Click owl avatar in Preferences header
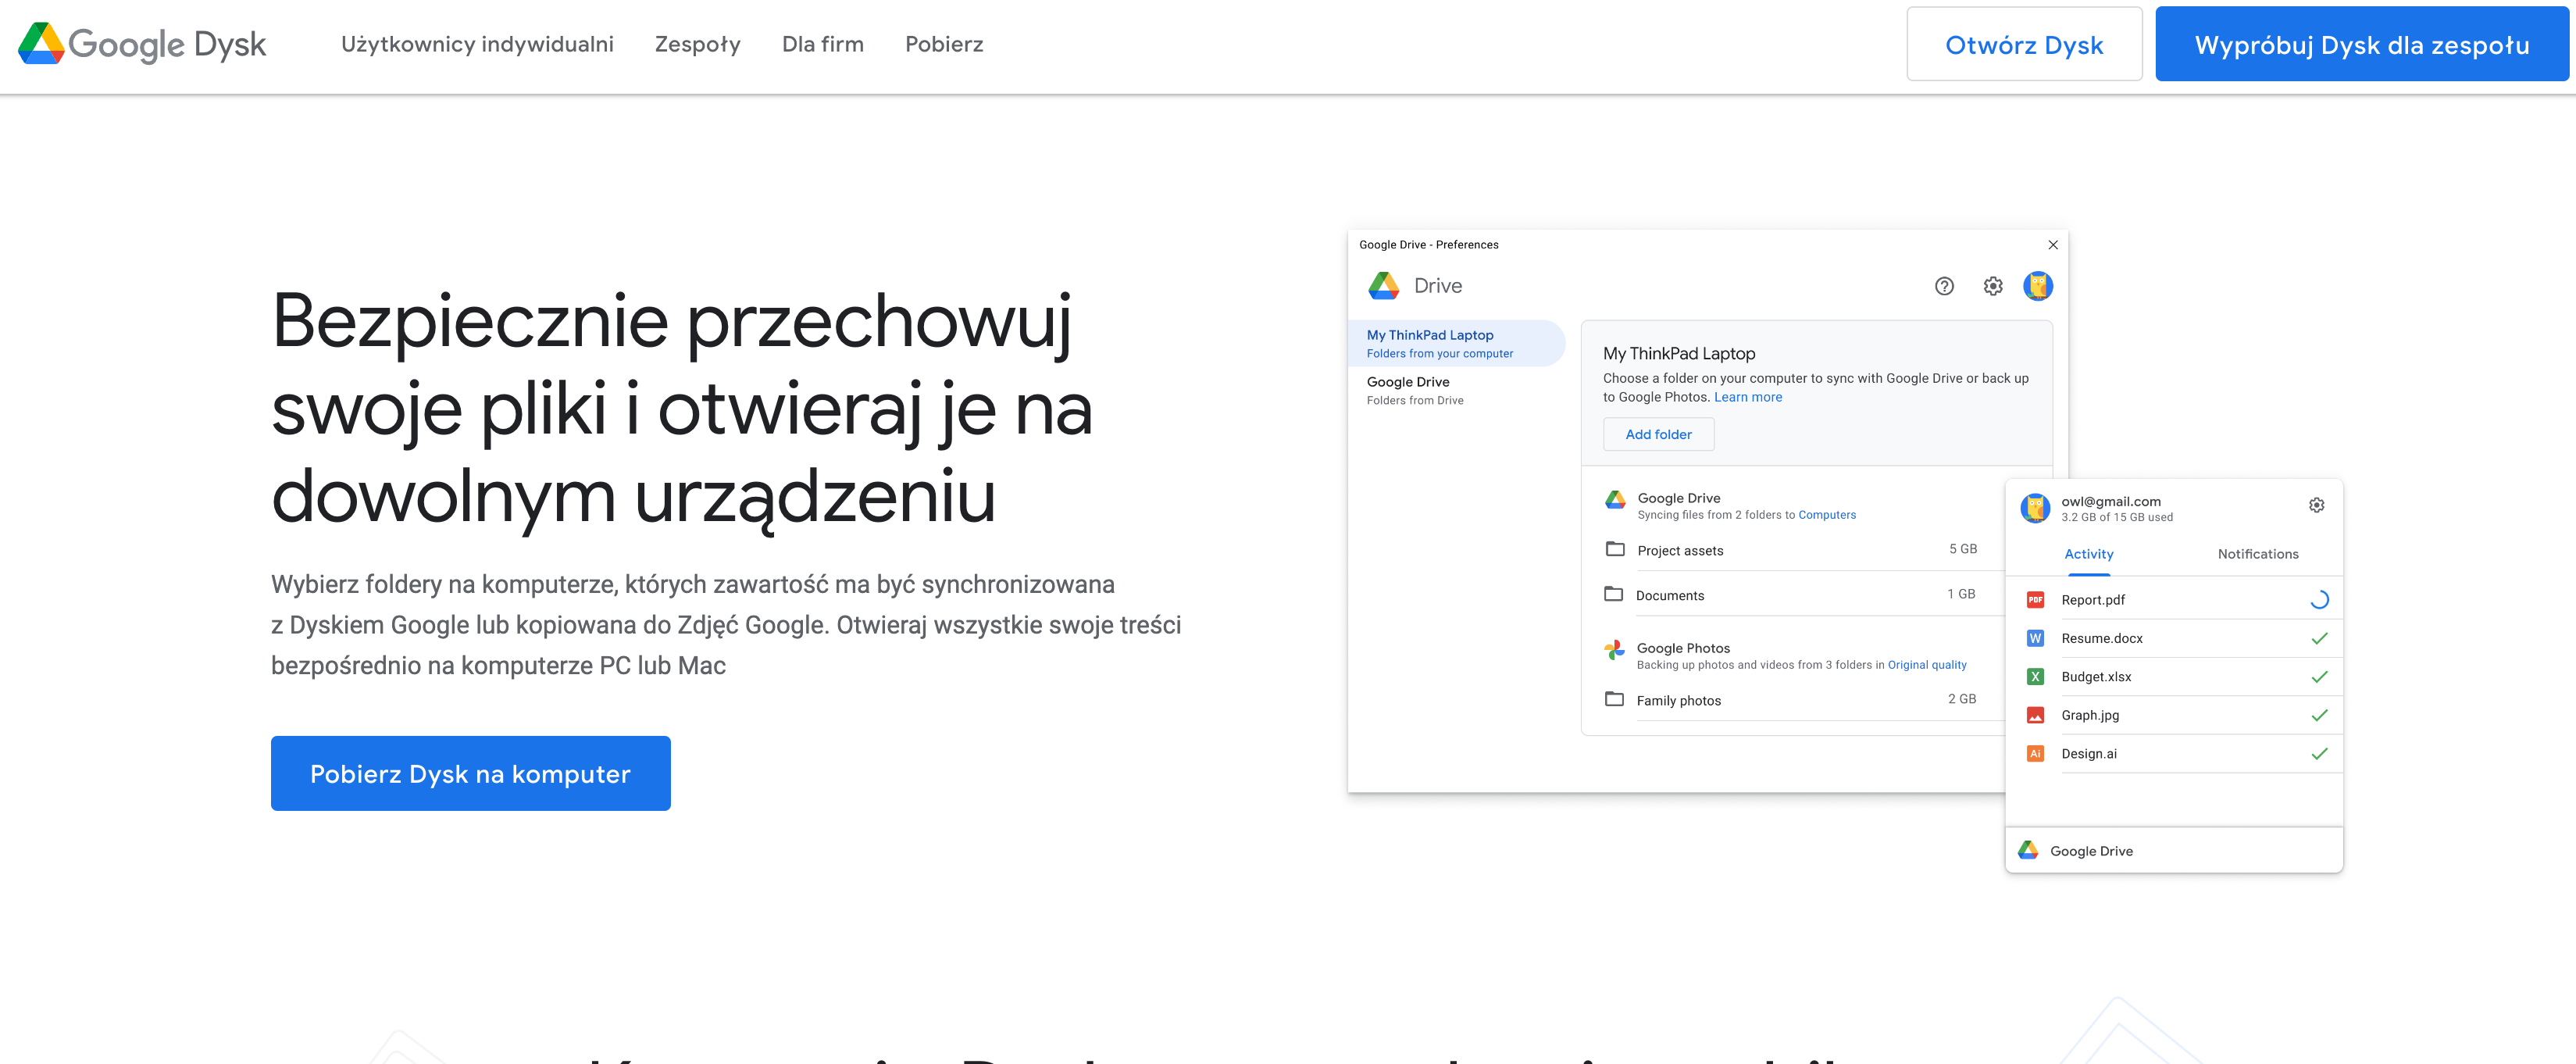 point(2038,286)
